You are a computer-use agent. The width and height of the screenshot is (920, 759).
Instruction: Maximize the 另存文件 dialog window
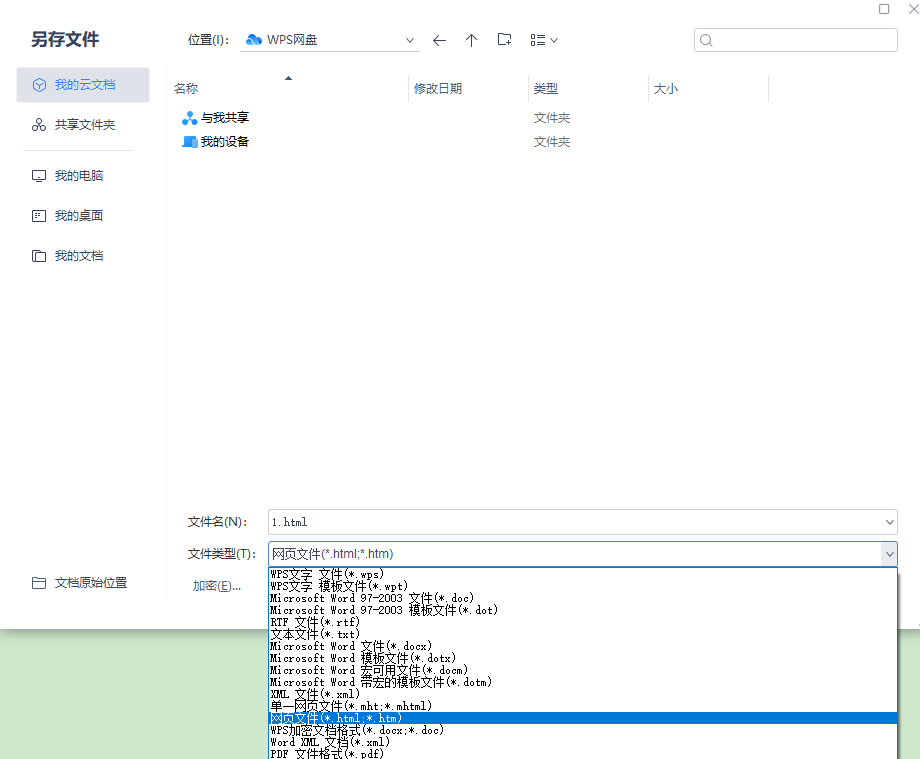pyautogui.click(x=884, y=9)
